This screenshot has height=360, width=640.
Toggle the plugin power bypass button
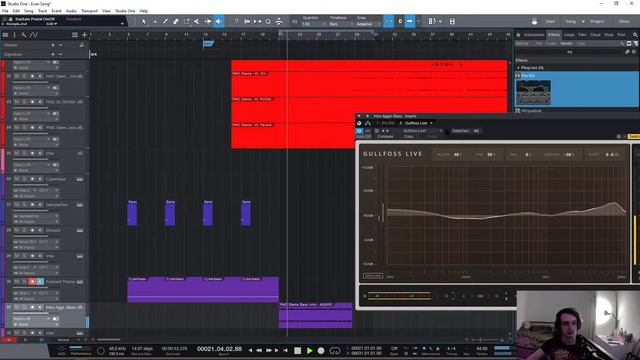[x=360, y=131]
